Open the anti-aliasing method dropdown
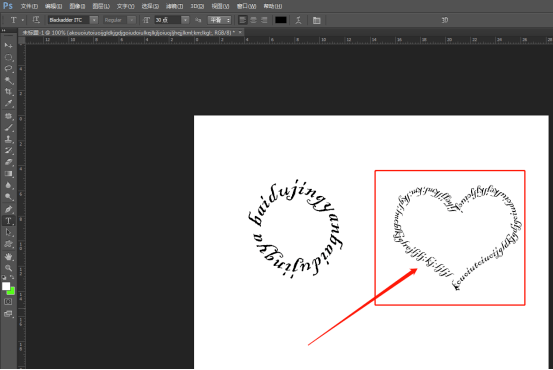The image size is (553, 370). pyautogui.click(x=219, y=20)
